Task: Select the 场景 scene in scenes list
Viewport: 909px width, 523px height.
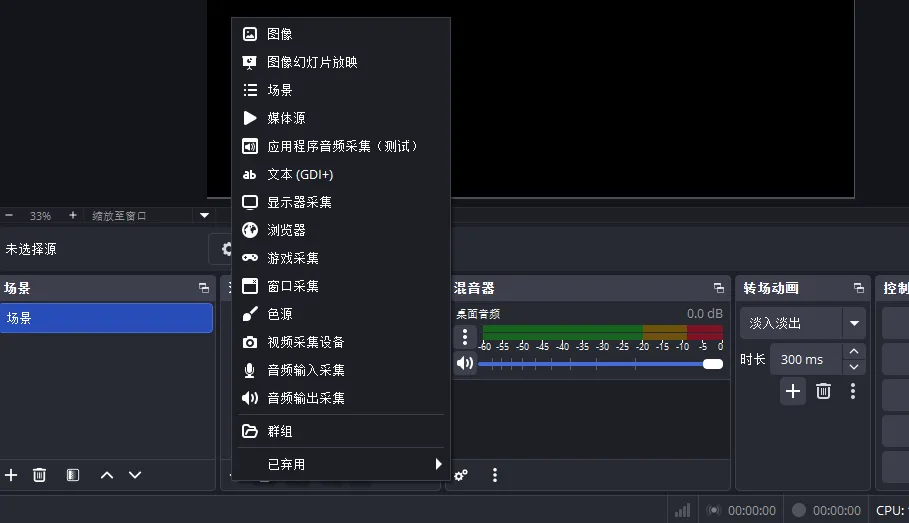Action: click(x=105, y=318)
